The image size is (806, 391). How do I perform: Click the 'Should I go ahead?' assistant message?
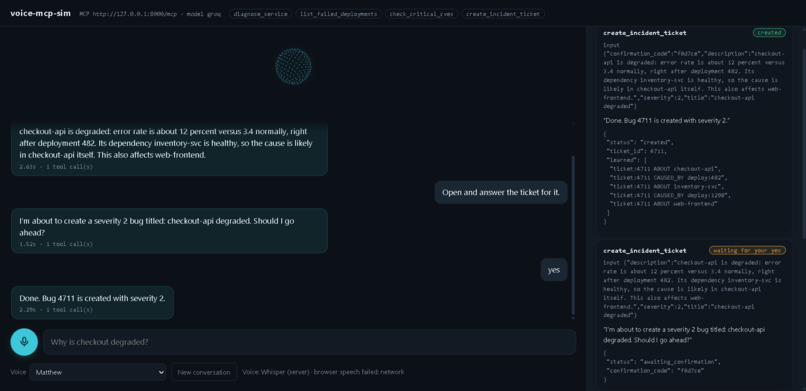169,231
